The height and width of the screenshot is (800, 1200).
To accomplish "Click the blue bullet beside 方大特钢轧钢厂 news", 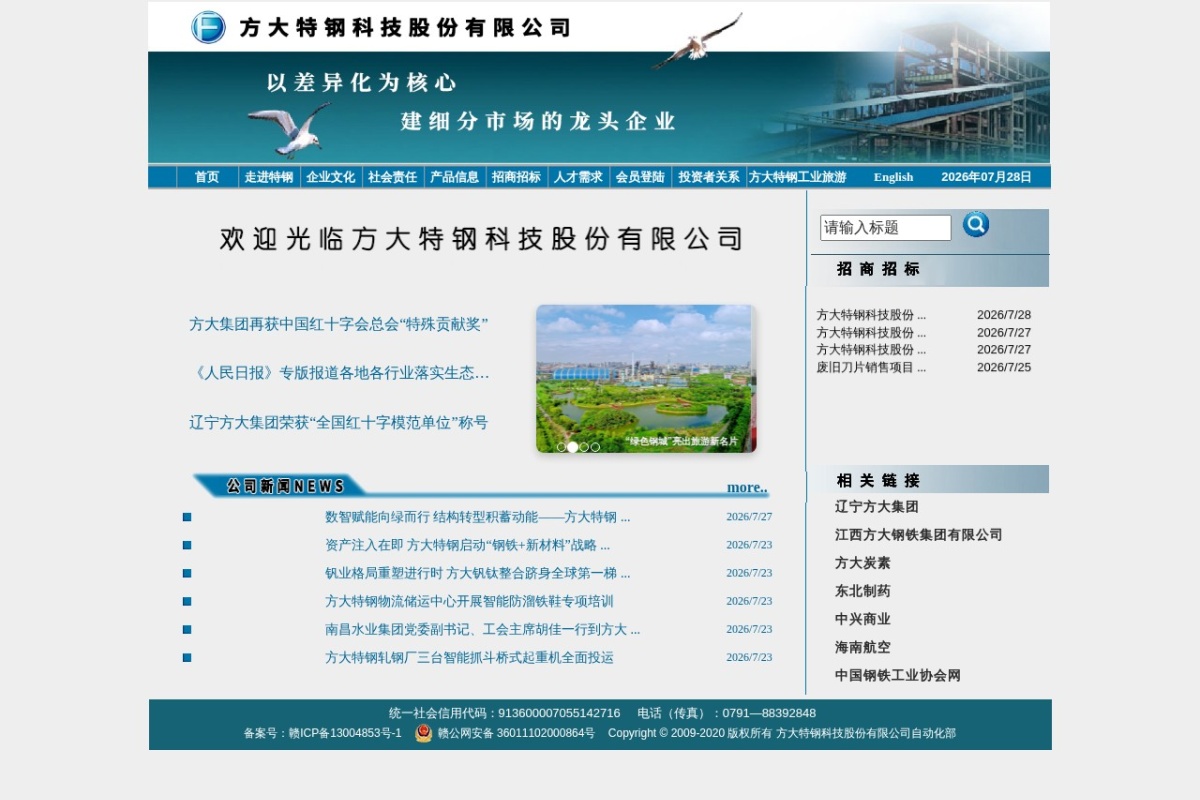I will (187, 657).
